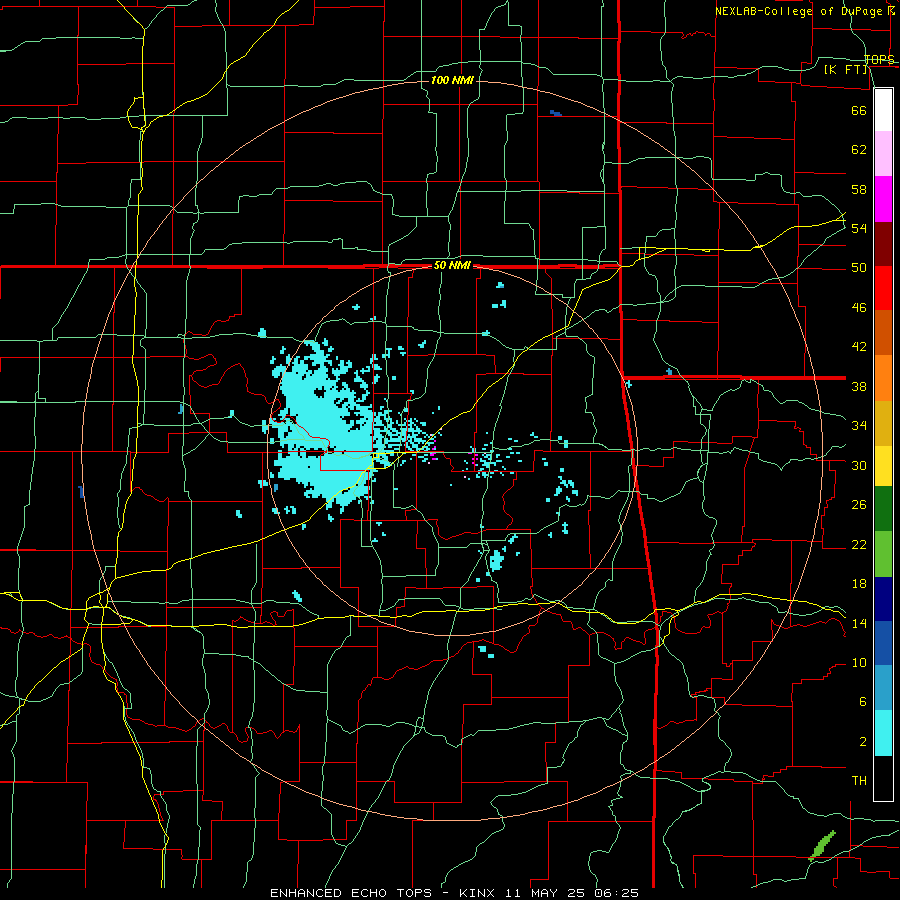Click the '38' legend value
Image resolution: width=900 pixels, height=900 pixels.
tap(859, 386)
